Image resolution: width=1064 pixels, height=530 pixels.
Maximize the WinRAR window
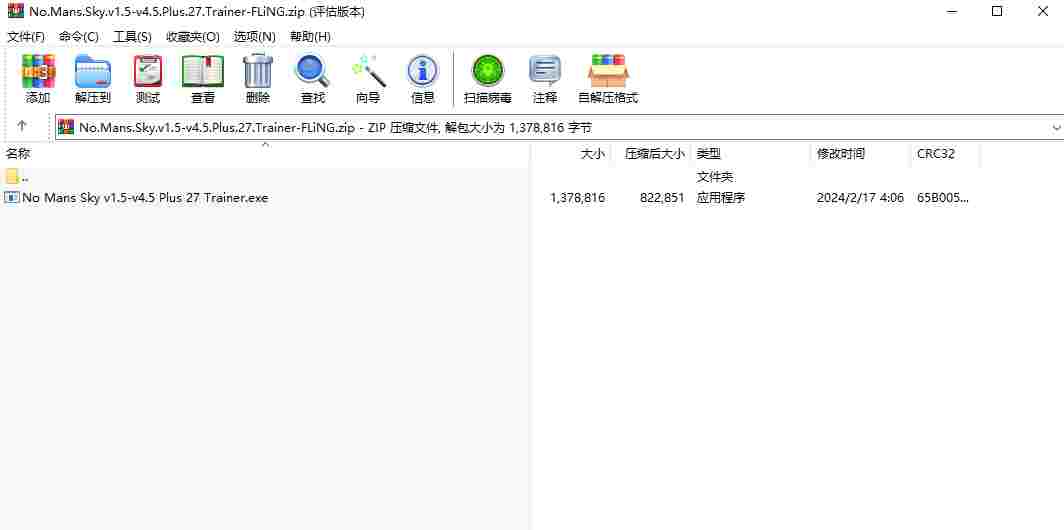[997, 12]
